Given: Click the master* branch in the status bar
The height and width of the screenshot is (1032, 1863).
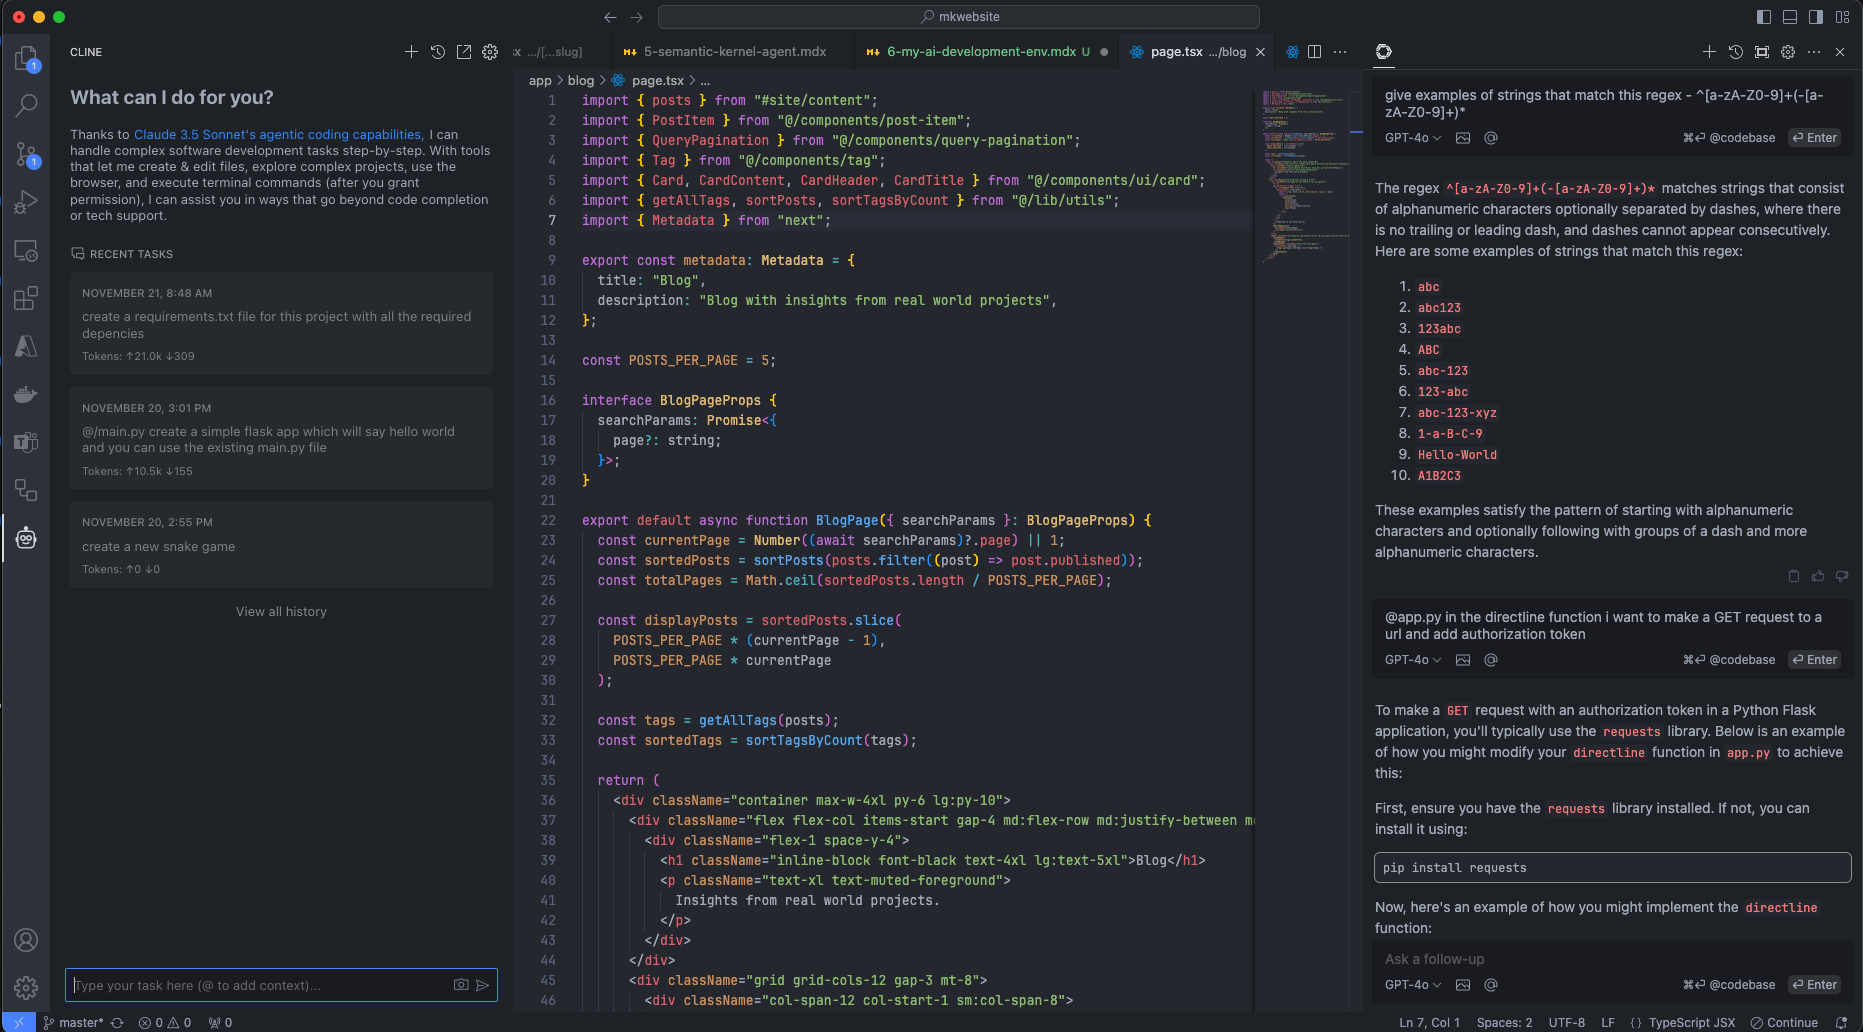Looking at the screenshot, I should point(74,1023).
